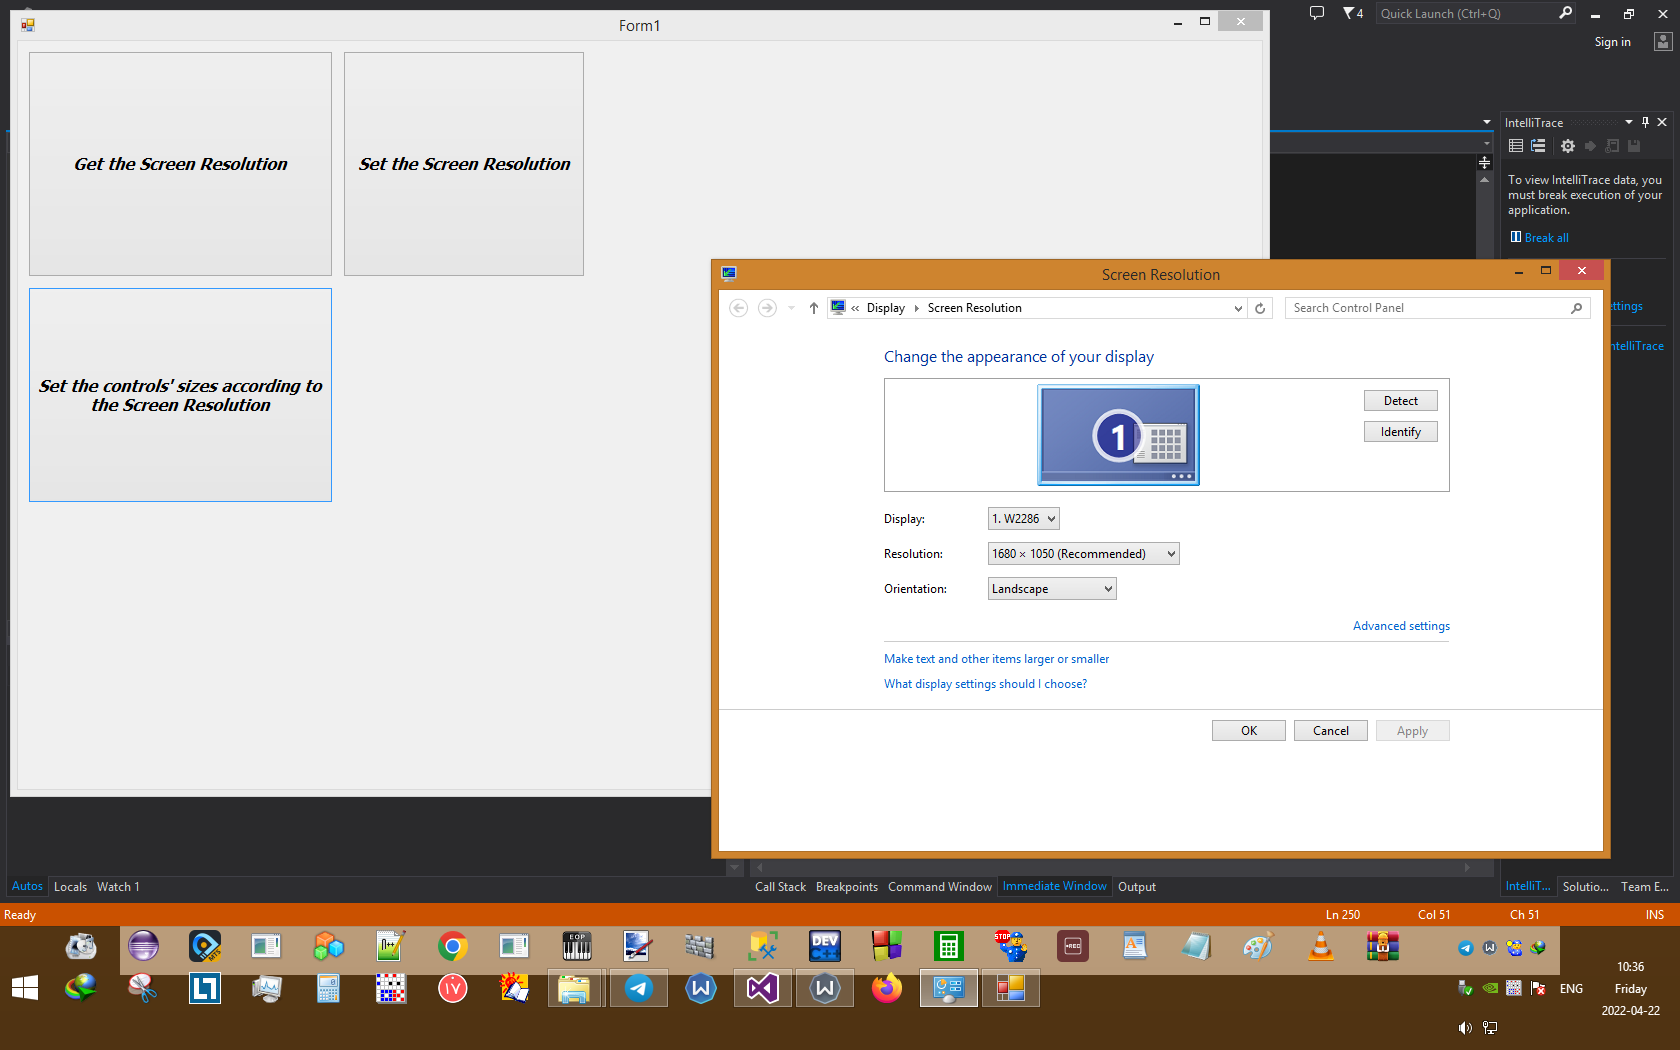The width and height of the screenshot is (1680, 1050).
Task: Open the green calculator taskbar icon
Action: coord(949,946)
